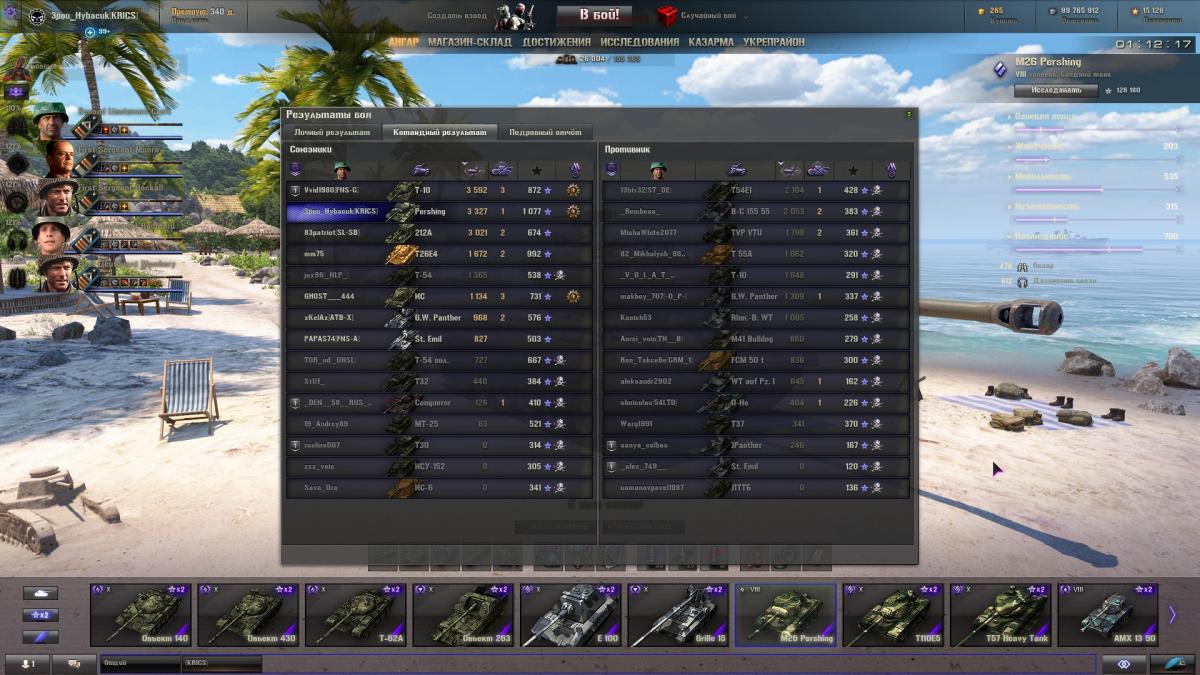The height and width of the screenshot is (675, 1200).
Task: Sort allies by experience star column
Action: click(x=537, y=171)
